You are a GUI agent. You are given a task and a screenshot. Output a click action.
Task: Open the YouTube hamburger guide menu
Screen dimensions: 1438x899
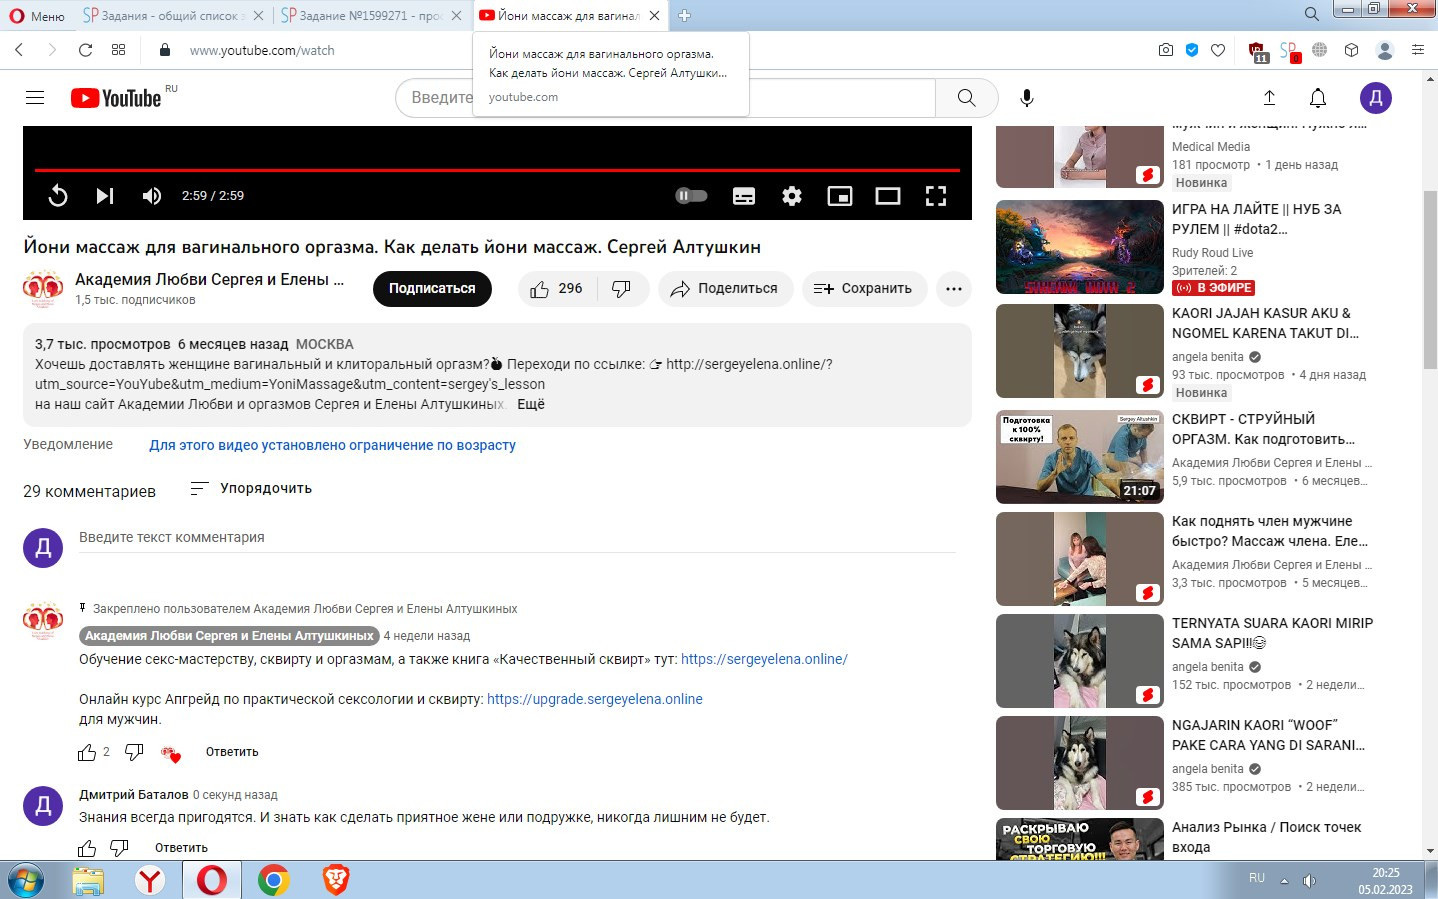pyautogui.click(x=35, y=97)
